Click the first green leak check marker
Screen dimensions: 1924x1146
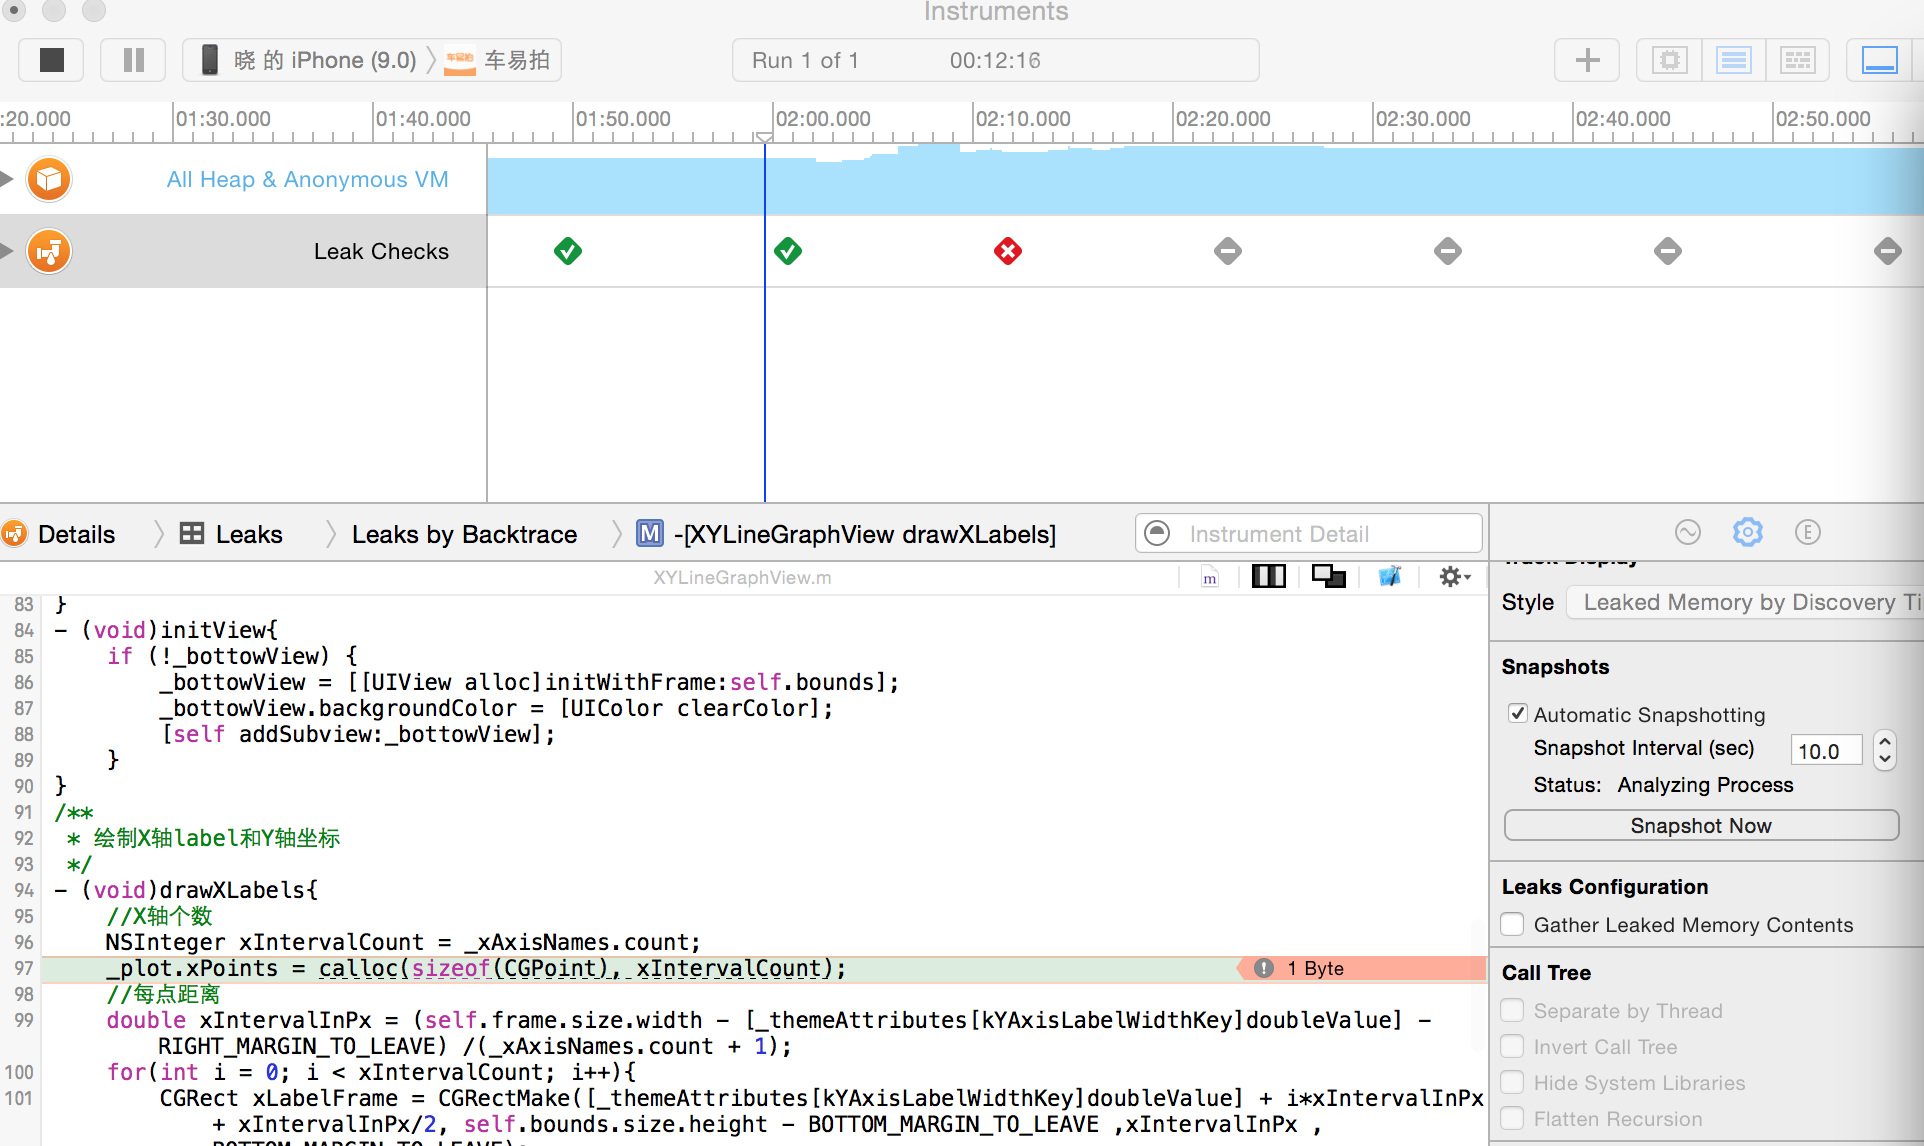[568, 251]
